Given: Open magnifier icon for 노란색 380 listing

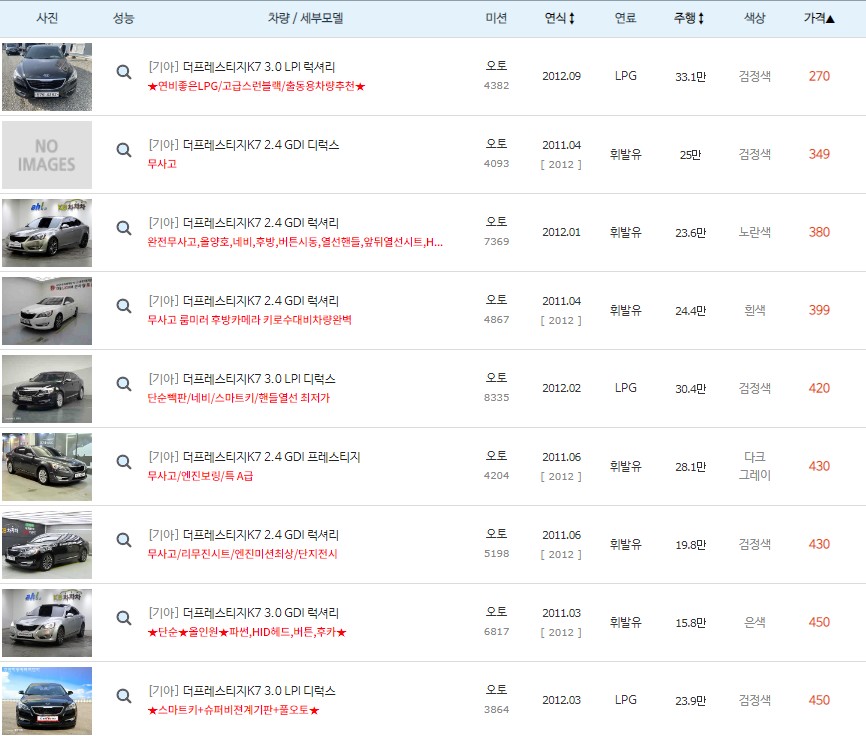Looking at the screenshot, I should pyautogui.click(x=124, y=227).
